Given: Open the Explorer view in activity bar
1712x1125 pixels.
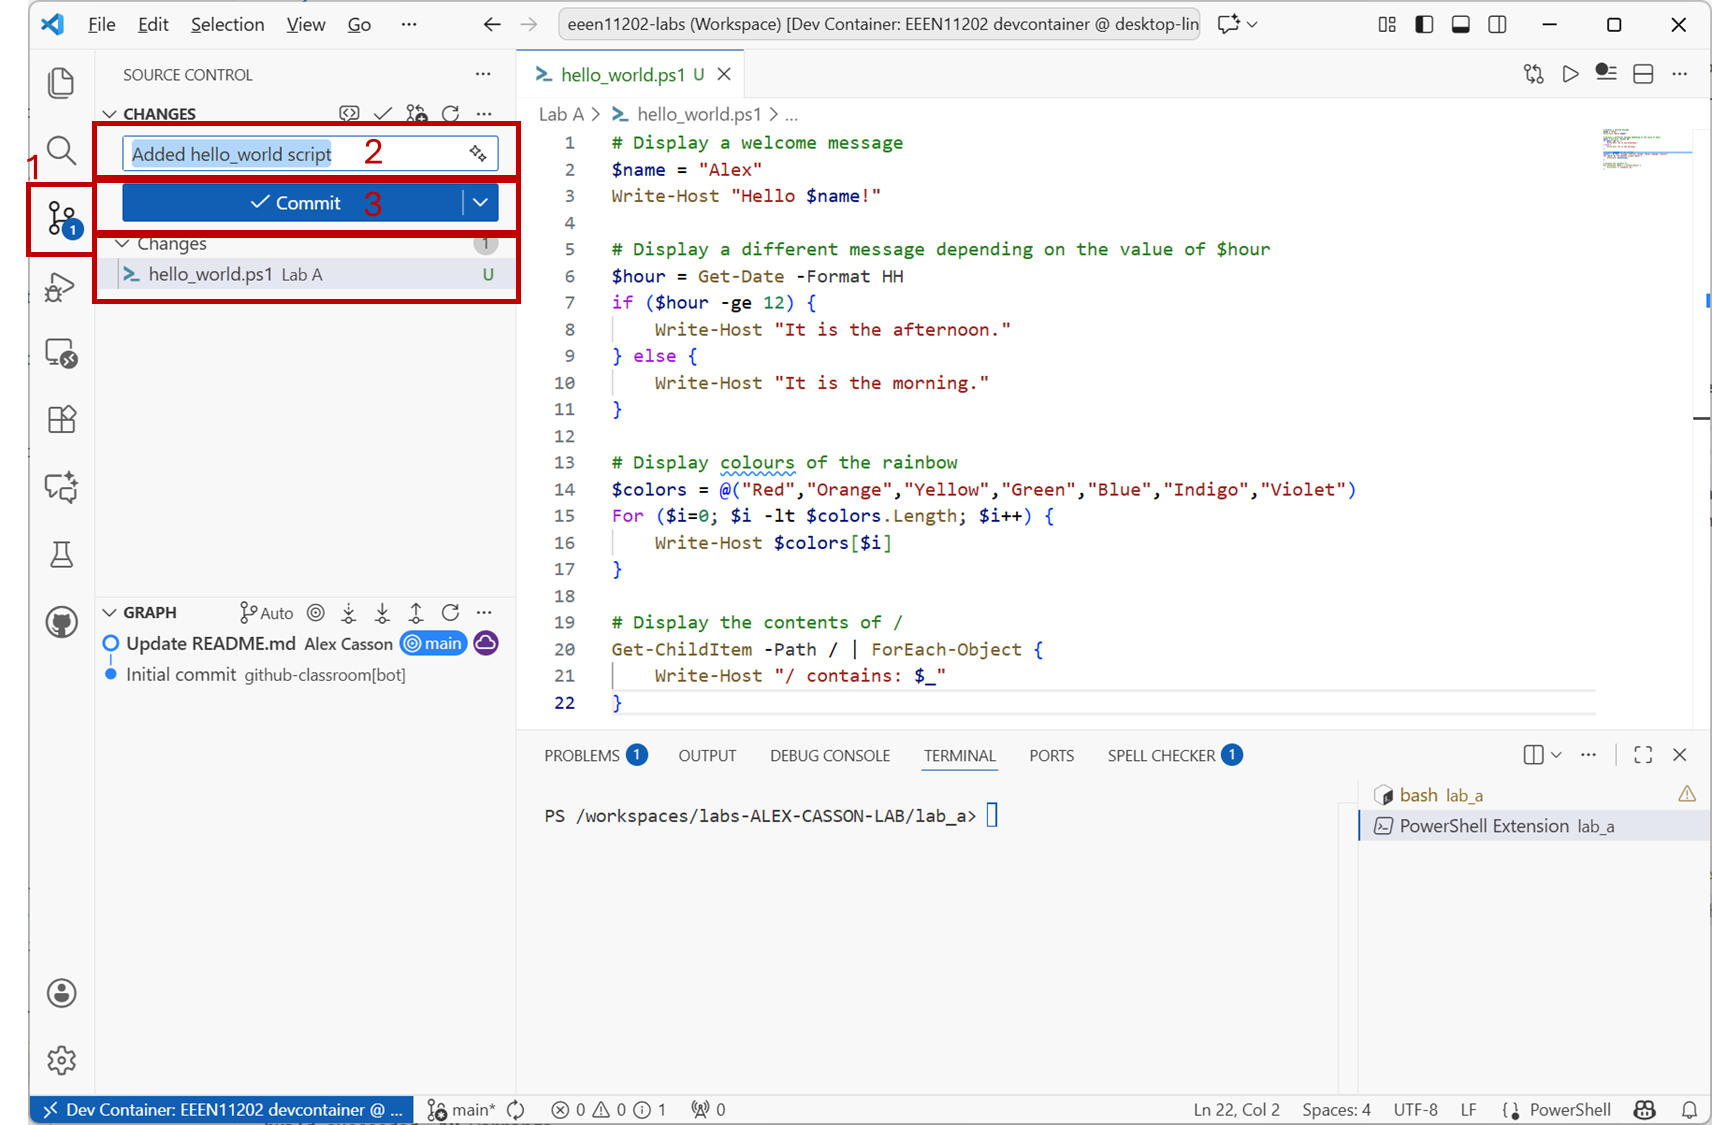Looking at the screenshot, I should (x=61, y=83).
